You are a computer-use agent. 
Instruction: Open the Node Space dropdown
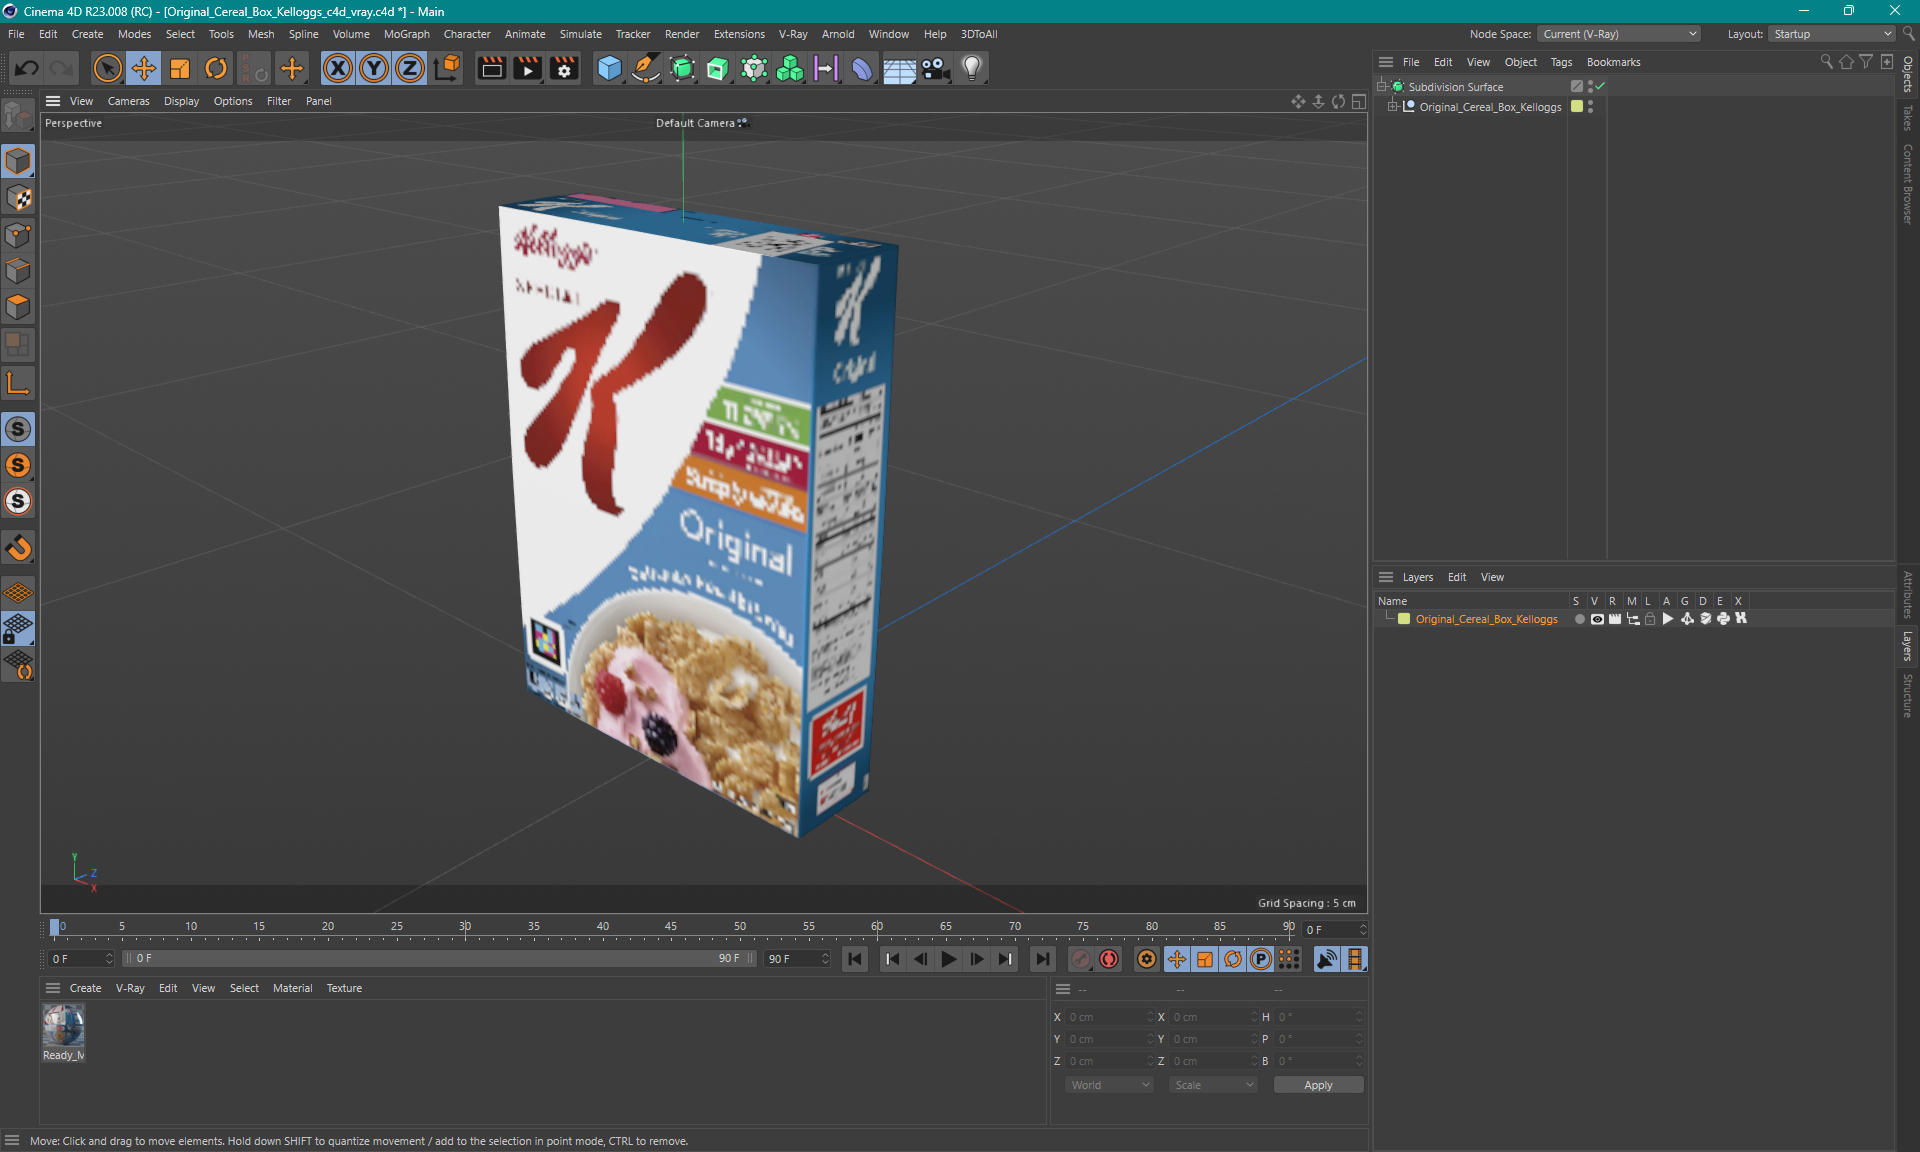click(1619, 34)
